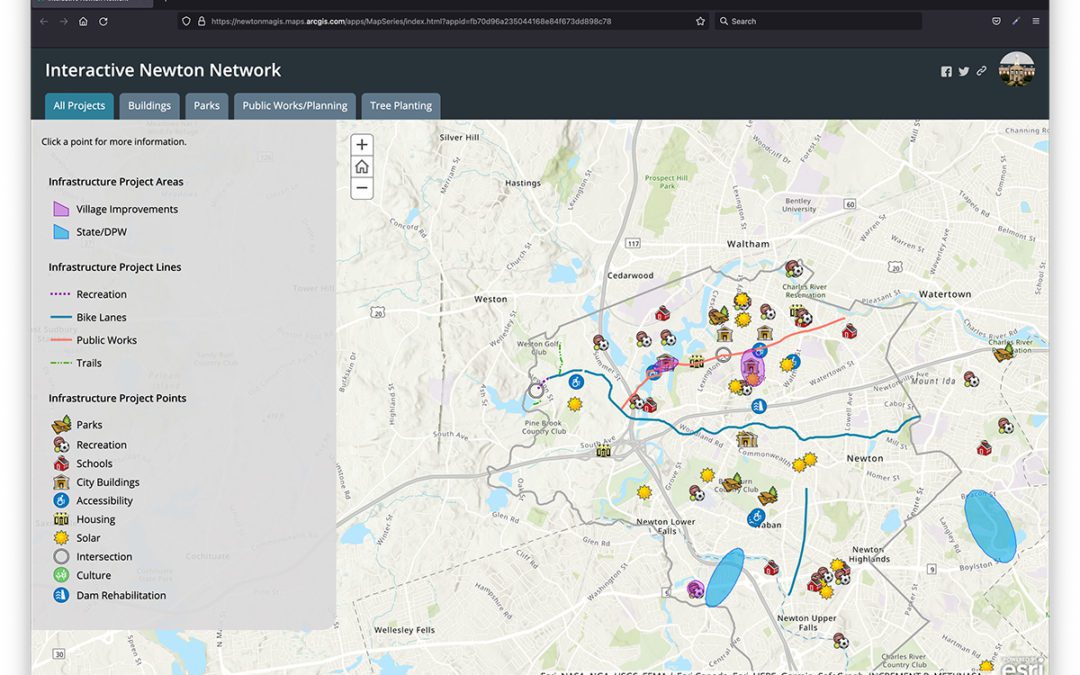1080x675 pixels.
Task: Click the Dam Rehabilitation legend icon
Action: (59, 594)
